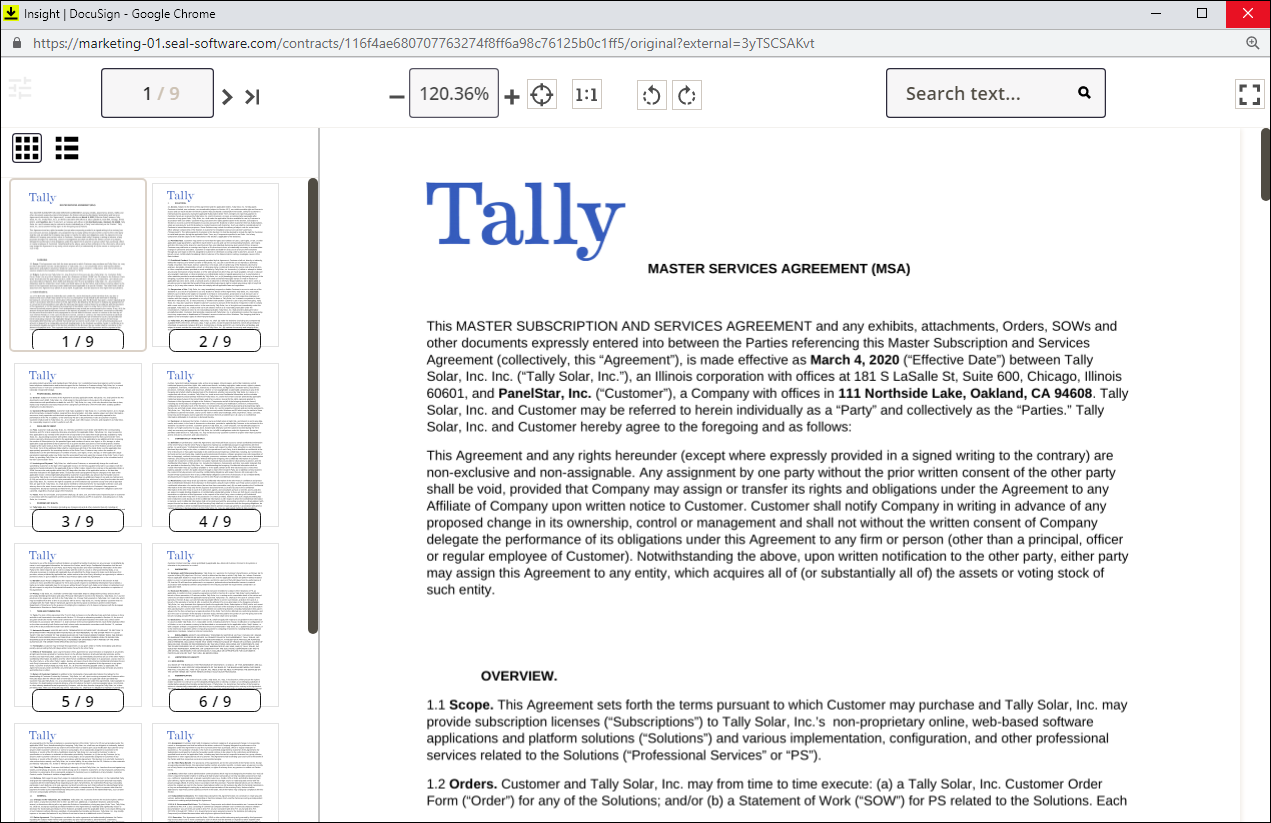Open the filter settings sliders icon
Viewport: 1271px width, 823px height.
tap(20, 88)
